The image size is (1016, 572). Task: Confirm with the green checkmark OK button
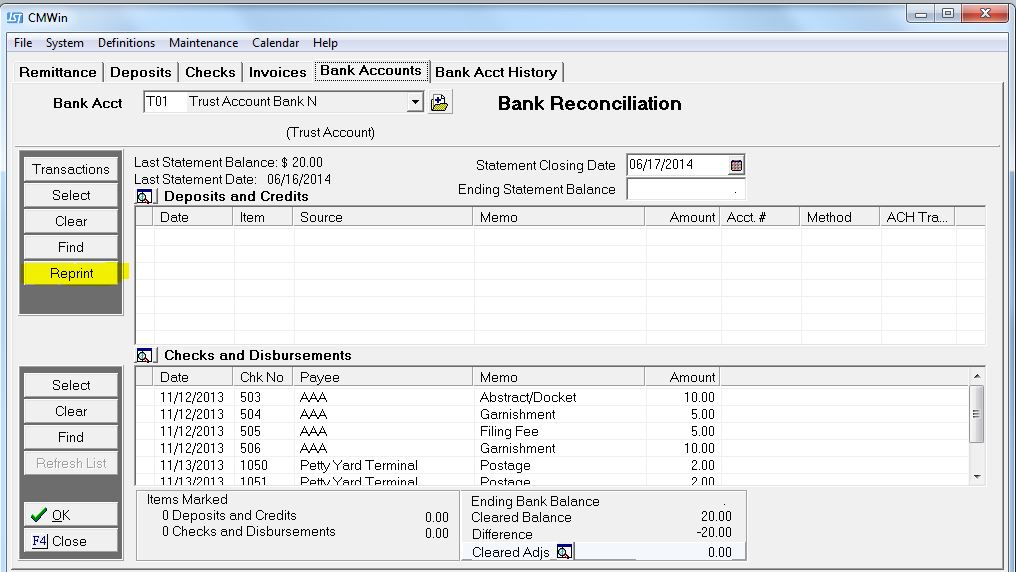click(71, 515)
